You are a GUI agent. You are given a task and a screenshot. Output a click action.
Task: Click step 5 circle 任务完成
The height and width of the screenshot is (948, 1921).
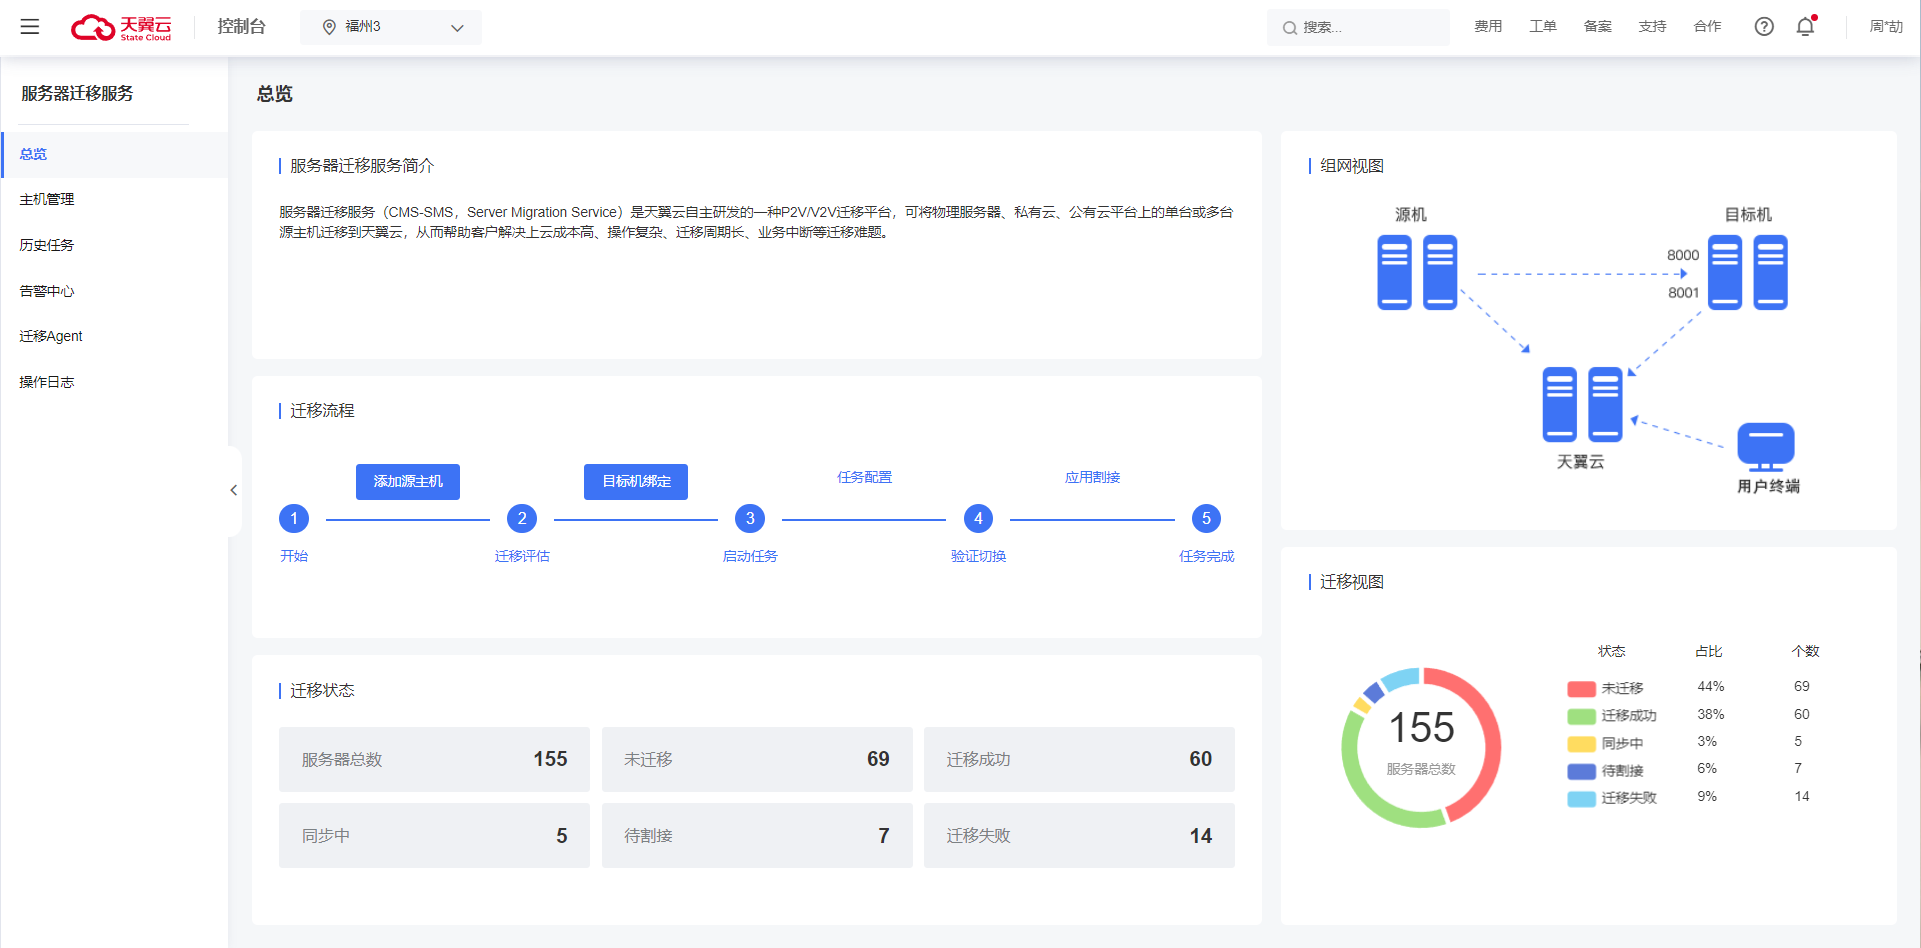[1206, 519]
